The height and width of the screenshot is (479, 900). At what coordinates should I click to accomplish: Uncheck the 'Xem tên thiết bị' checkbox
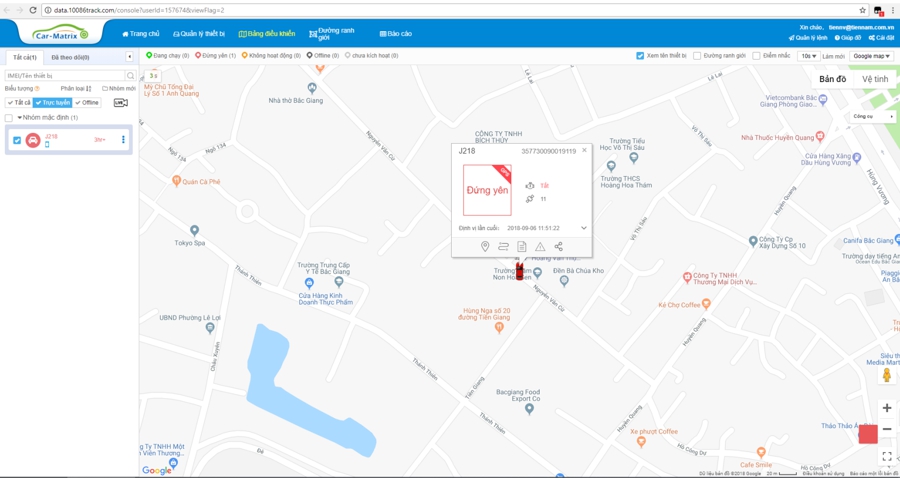tap(640, 56)
